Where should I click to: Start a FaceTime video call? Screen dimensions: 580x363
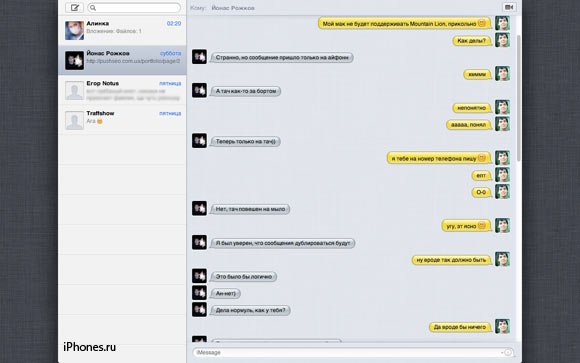tap(509, 7)
